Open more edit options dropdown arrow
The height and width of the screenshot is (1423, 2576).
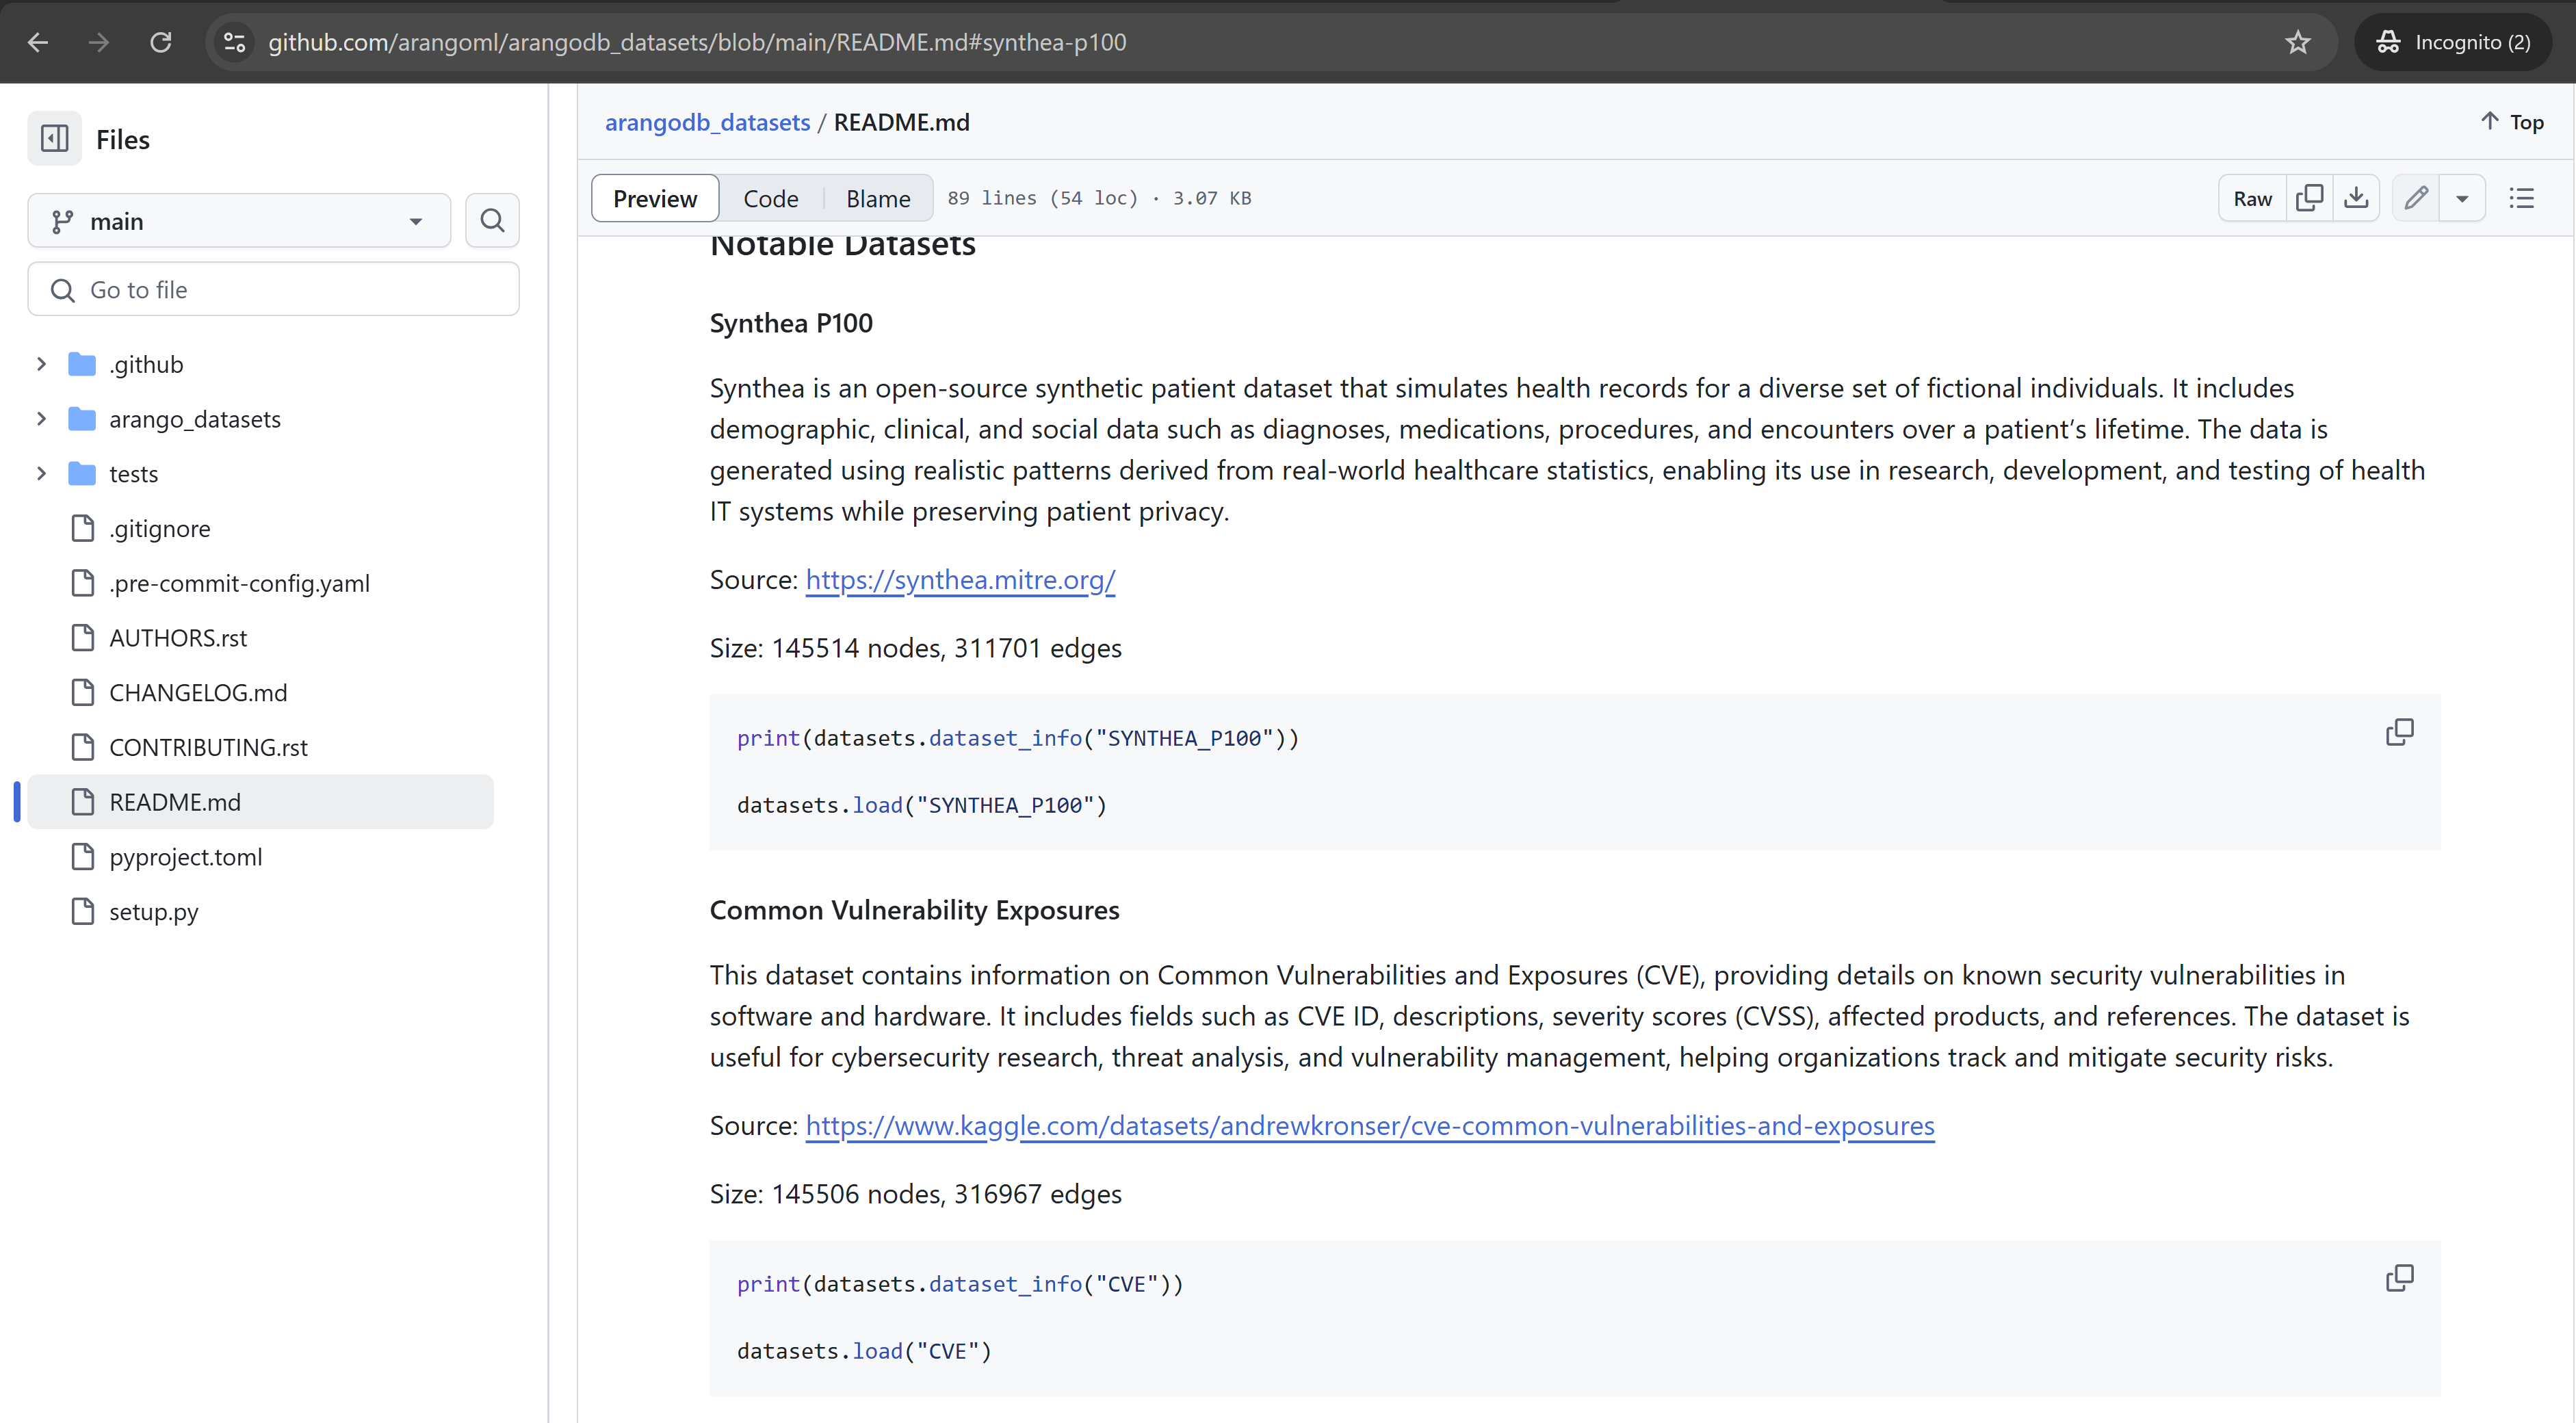(2462, 198)
